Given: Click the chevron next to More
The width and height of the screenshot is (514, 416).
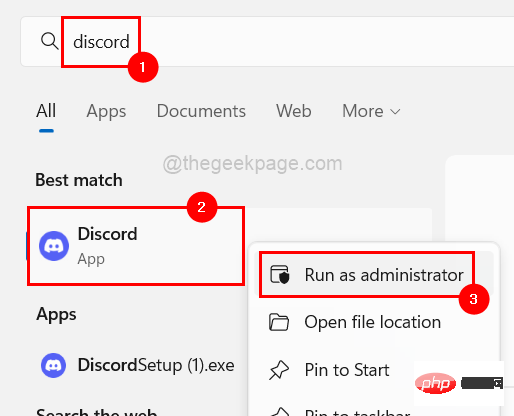Looking at the screenshot, I should tap(395, 112).
